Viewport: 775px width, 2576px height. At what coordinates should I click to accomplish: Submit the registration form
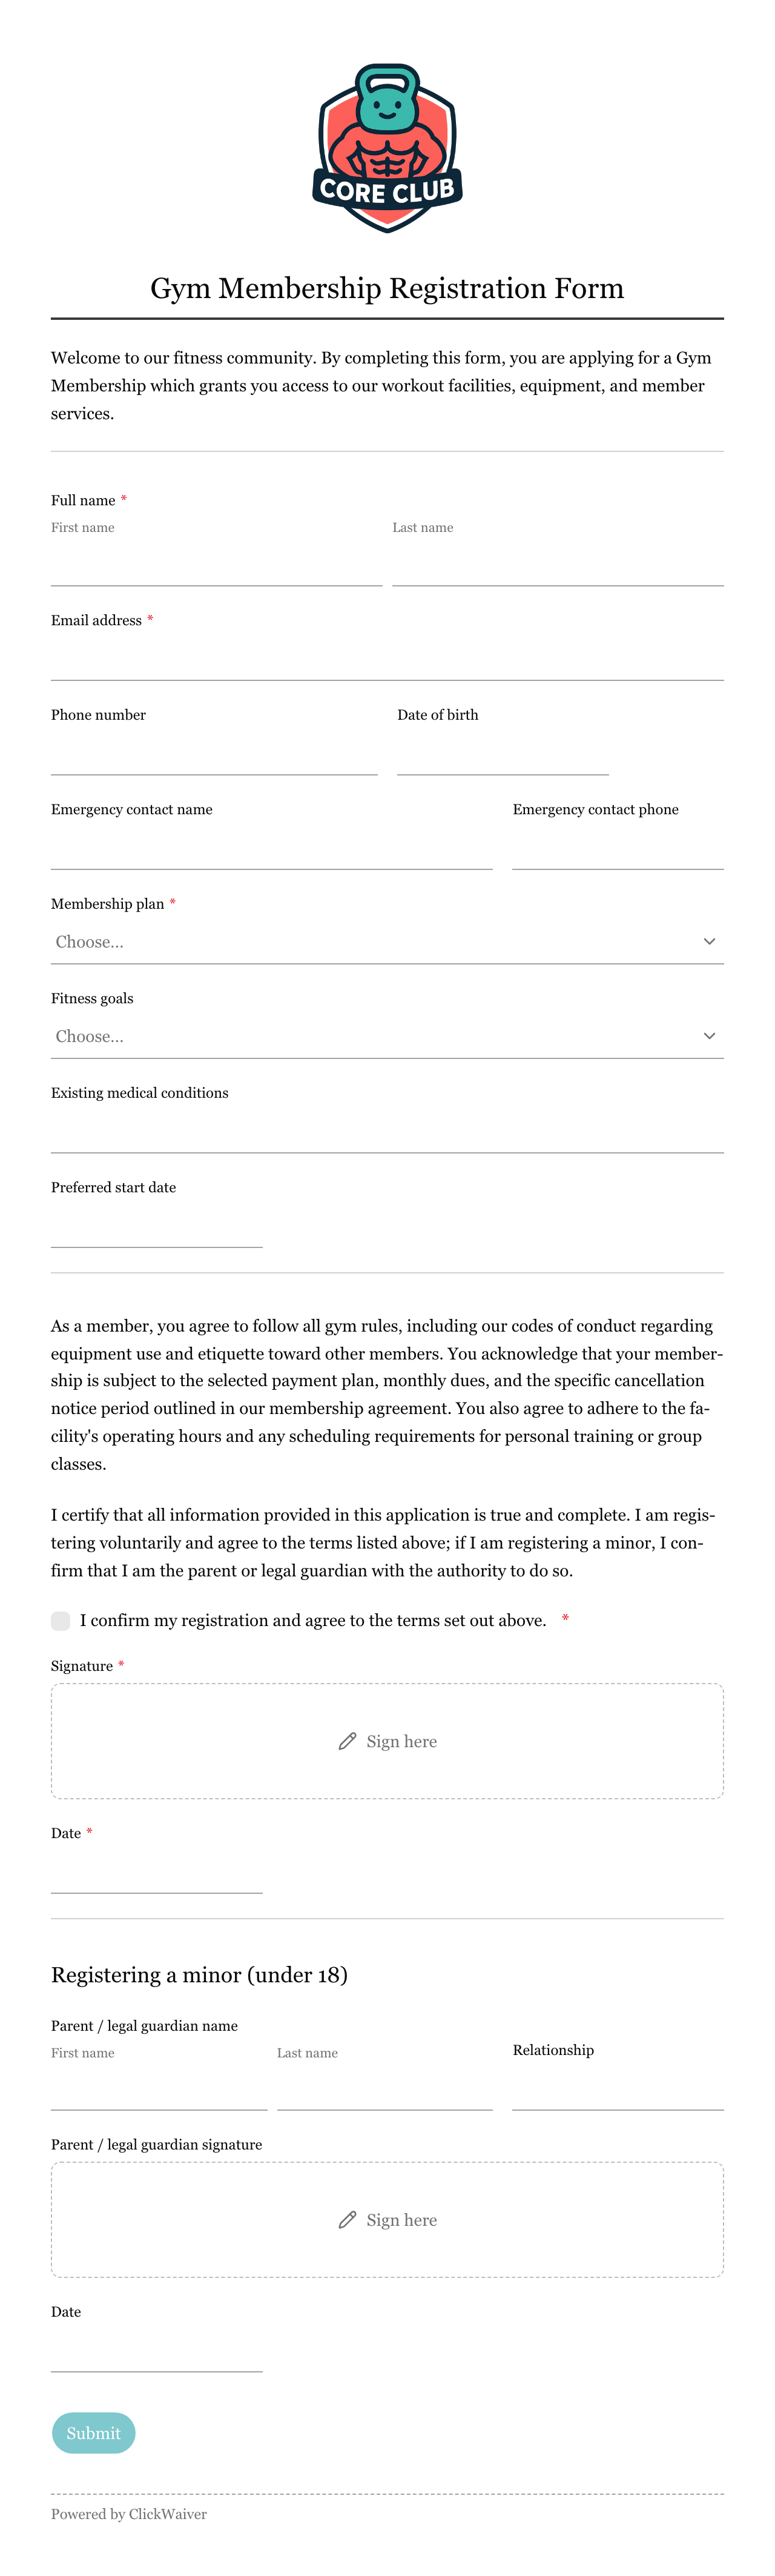click(93, 2433)
